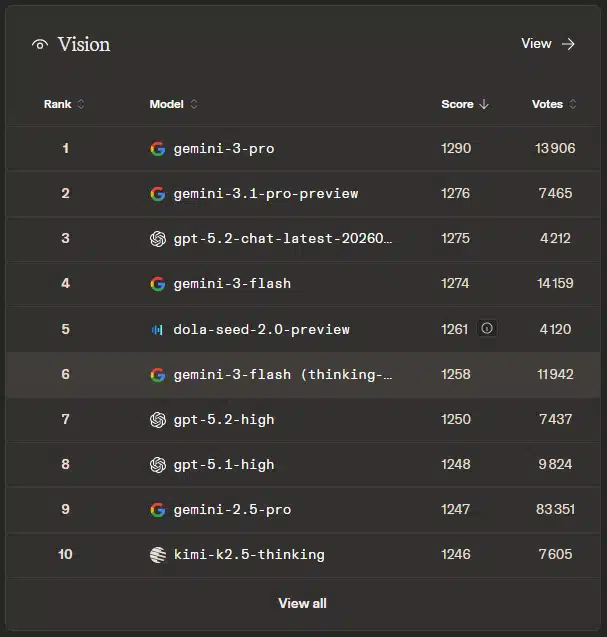Image resolution: width=607 pixels, height=637 pixels.
Task: Click the Kimi logo beside kimi-k2.5-thinking
Action: click(157, 554)
